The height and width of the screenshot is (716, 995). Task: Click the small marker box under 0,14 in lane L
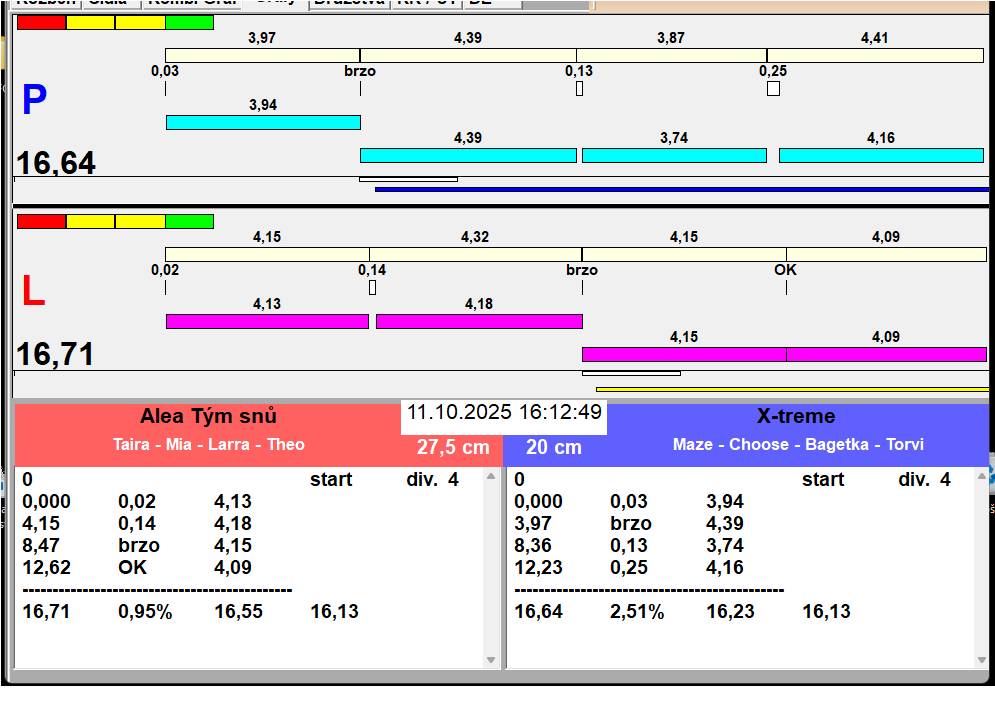point(372,288)
